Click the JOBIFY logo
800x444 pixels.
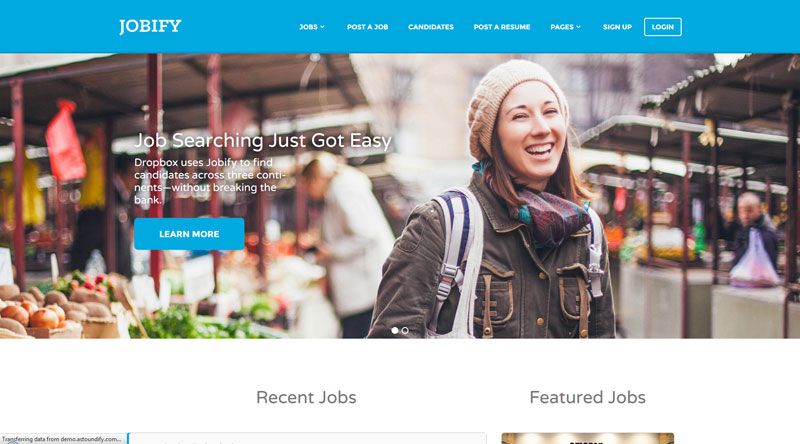click(x=150, y=27)
